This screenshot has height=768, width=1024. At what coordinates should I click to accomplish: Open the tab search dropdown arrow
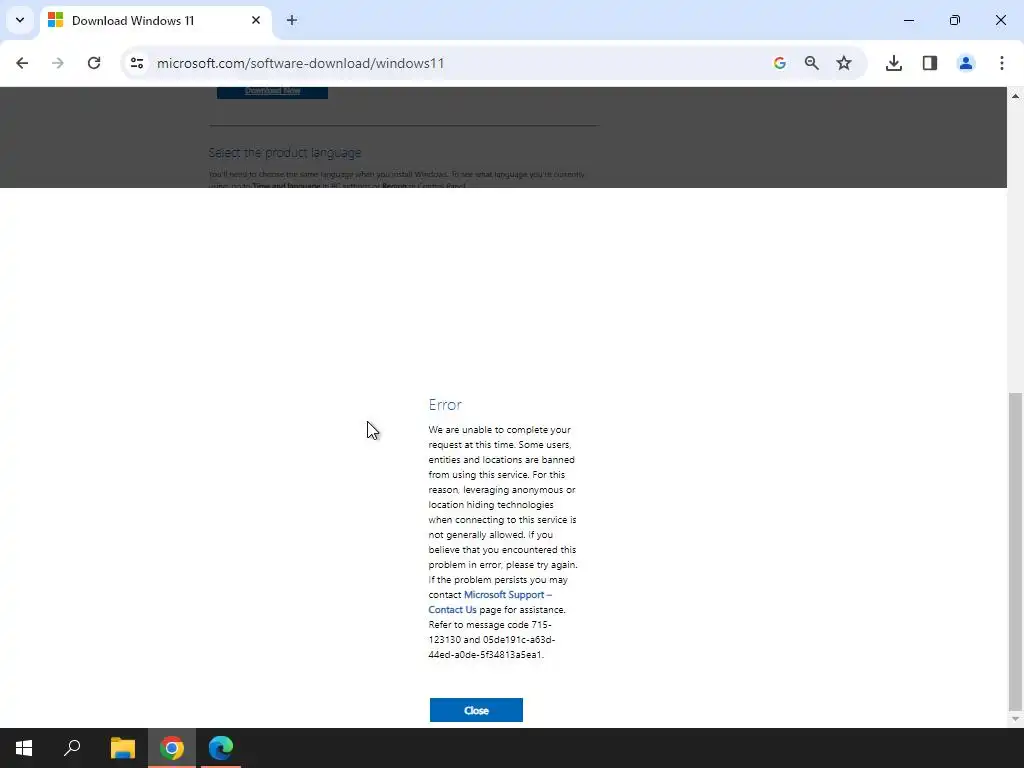click(x=20, y=20)
